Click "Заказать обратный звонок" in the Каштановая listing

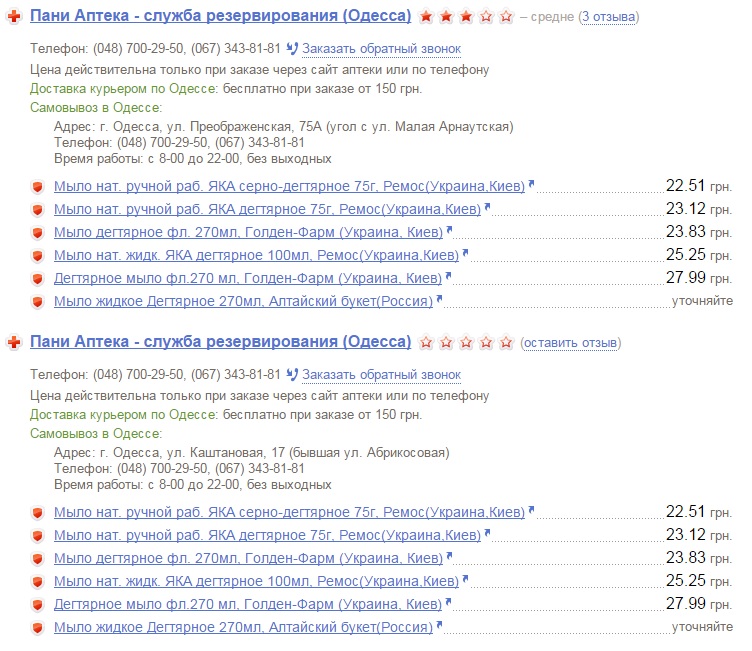coord(381,374)
